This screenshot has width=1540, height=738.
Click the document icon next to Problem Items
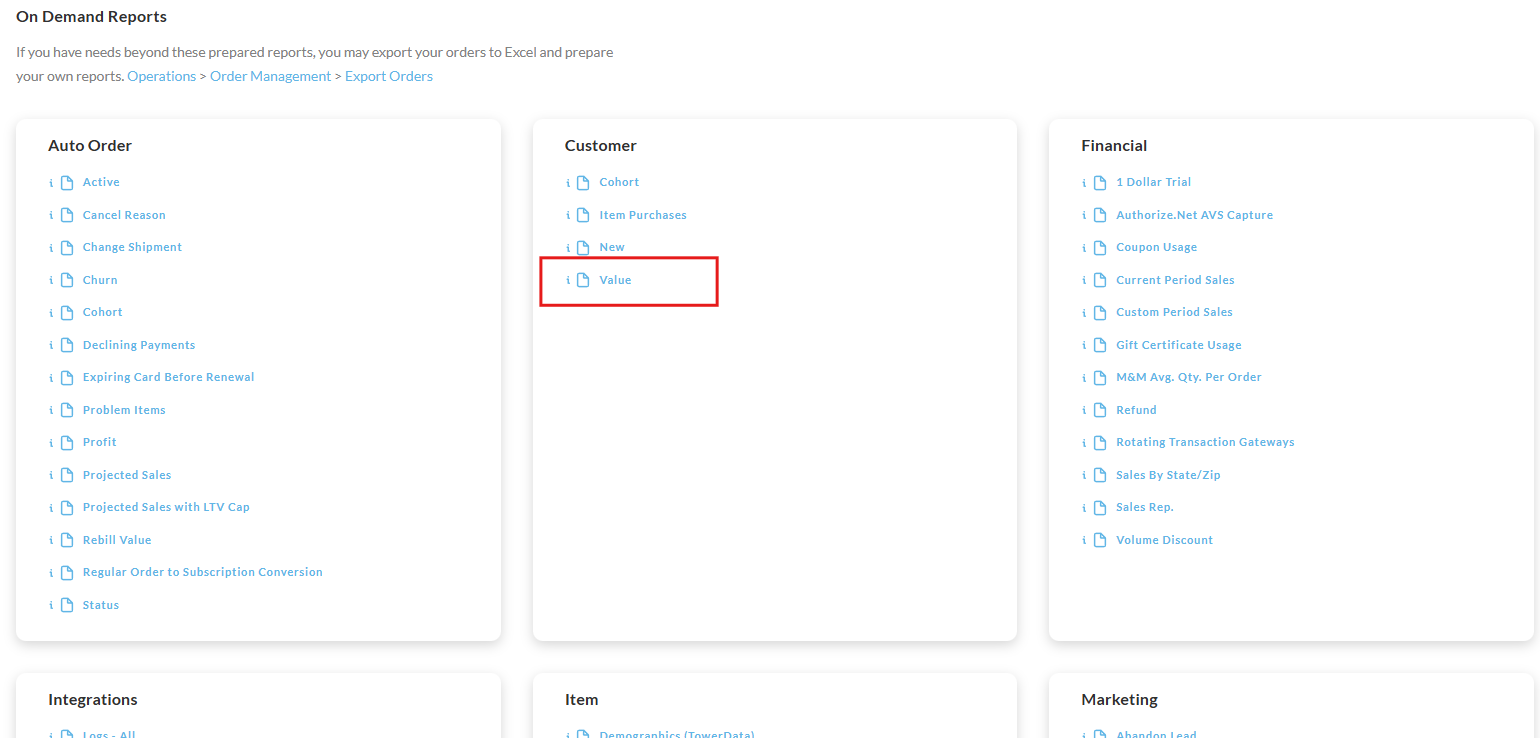pyautogui.click(x=67, y=410)
